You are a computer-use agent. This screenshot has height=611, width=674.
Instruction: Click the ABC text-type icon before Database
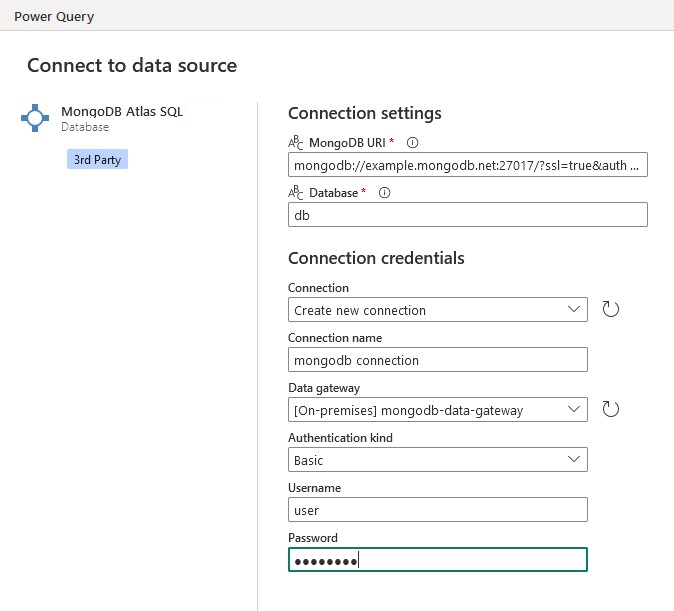pos(295,193)
